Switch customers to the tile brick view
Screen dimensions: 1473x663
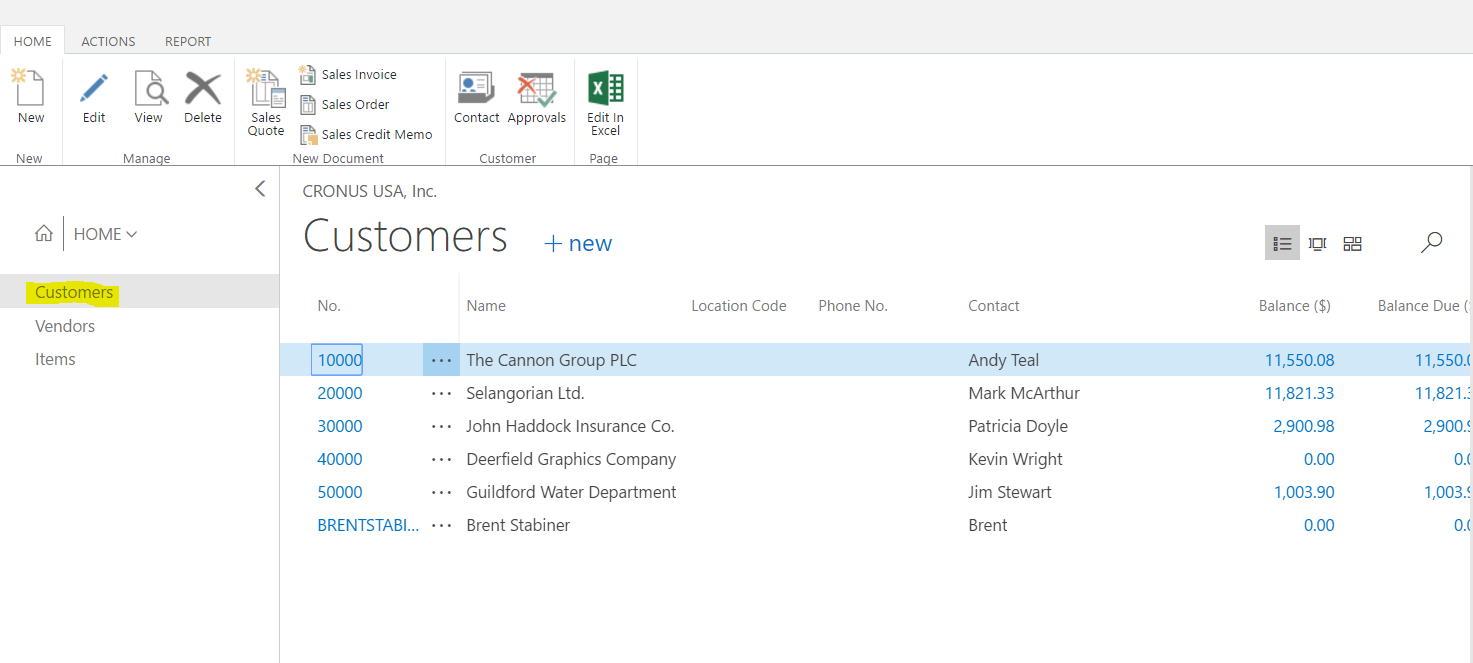1352,242
